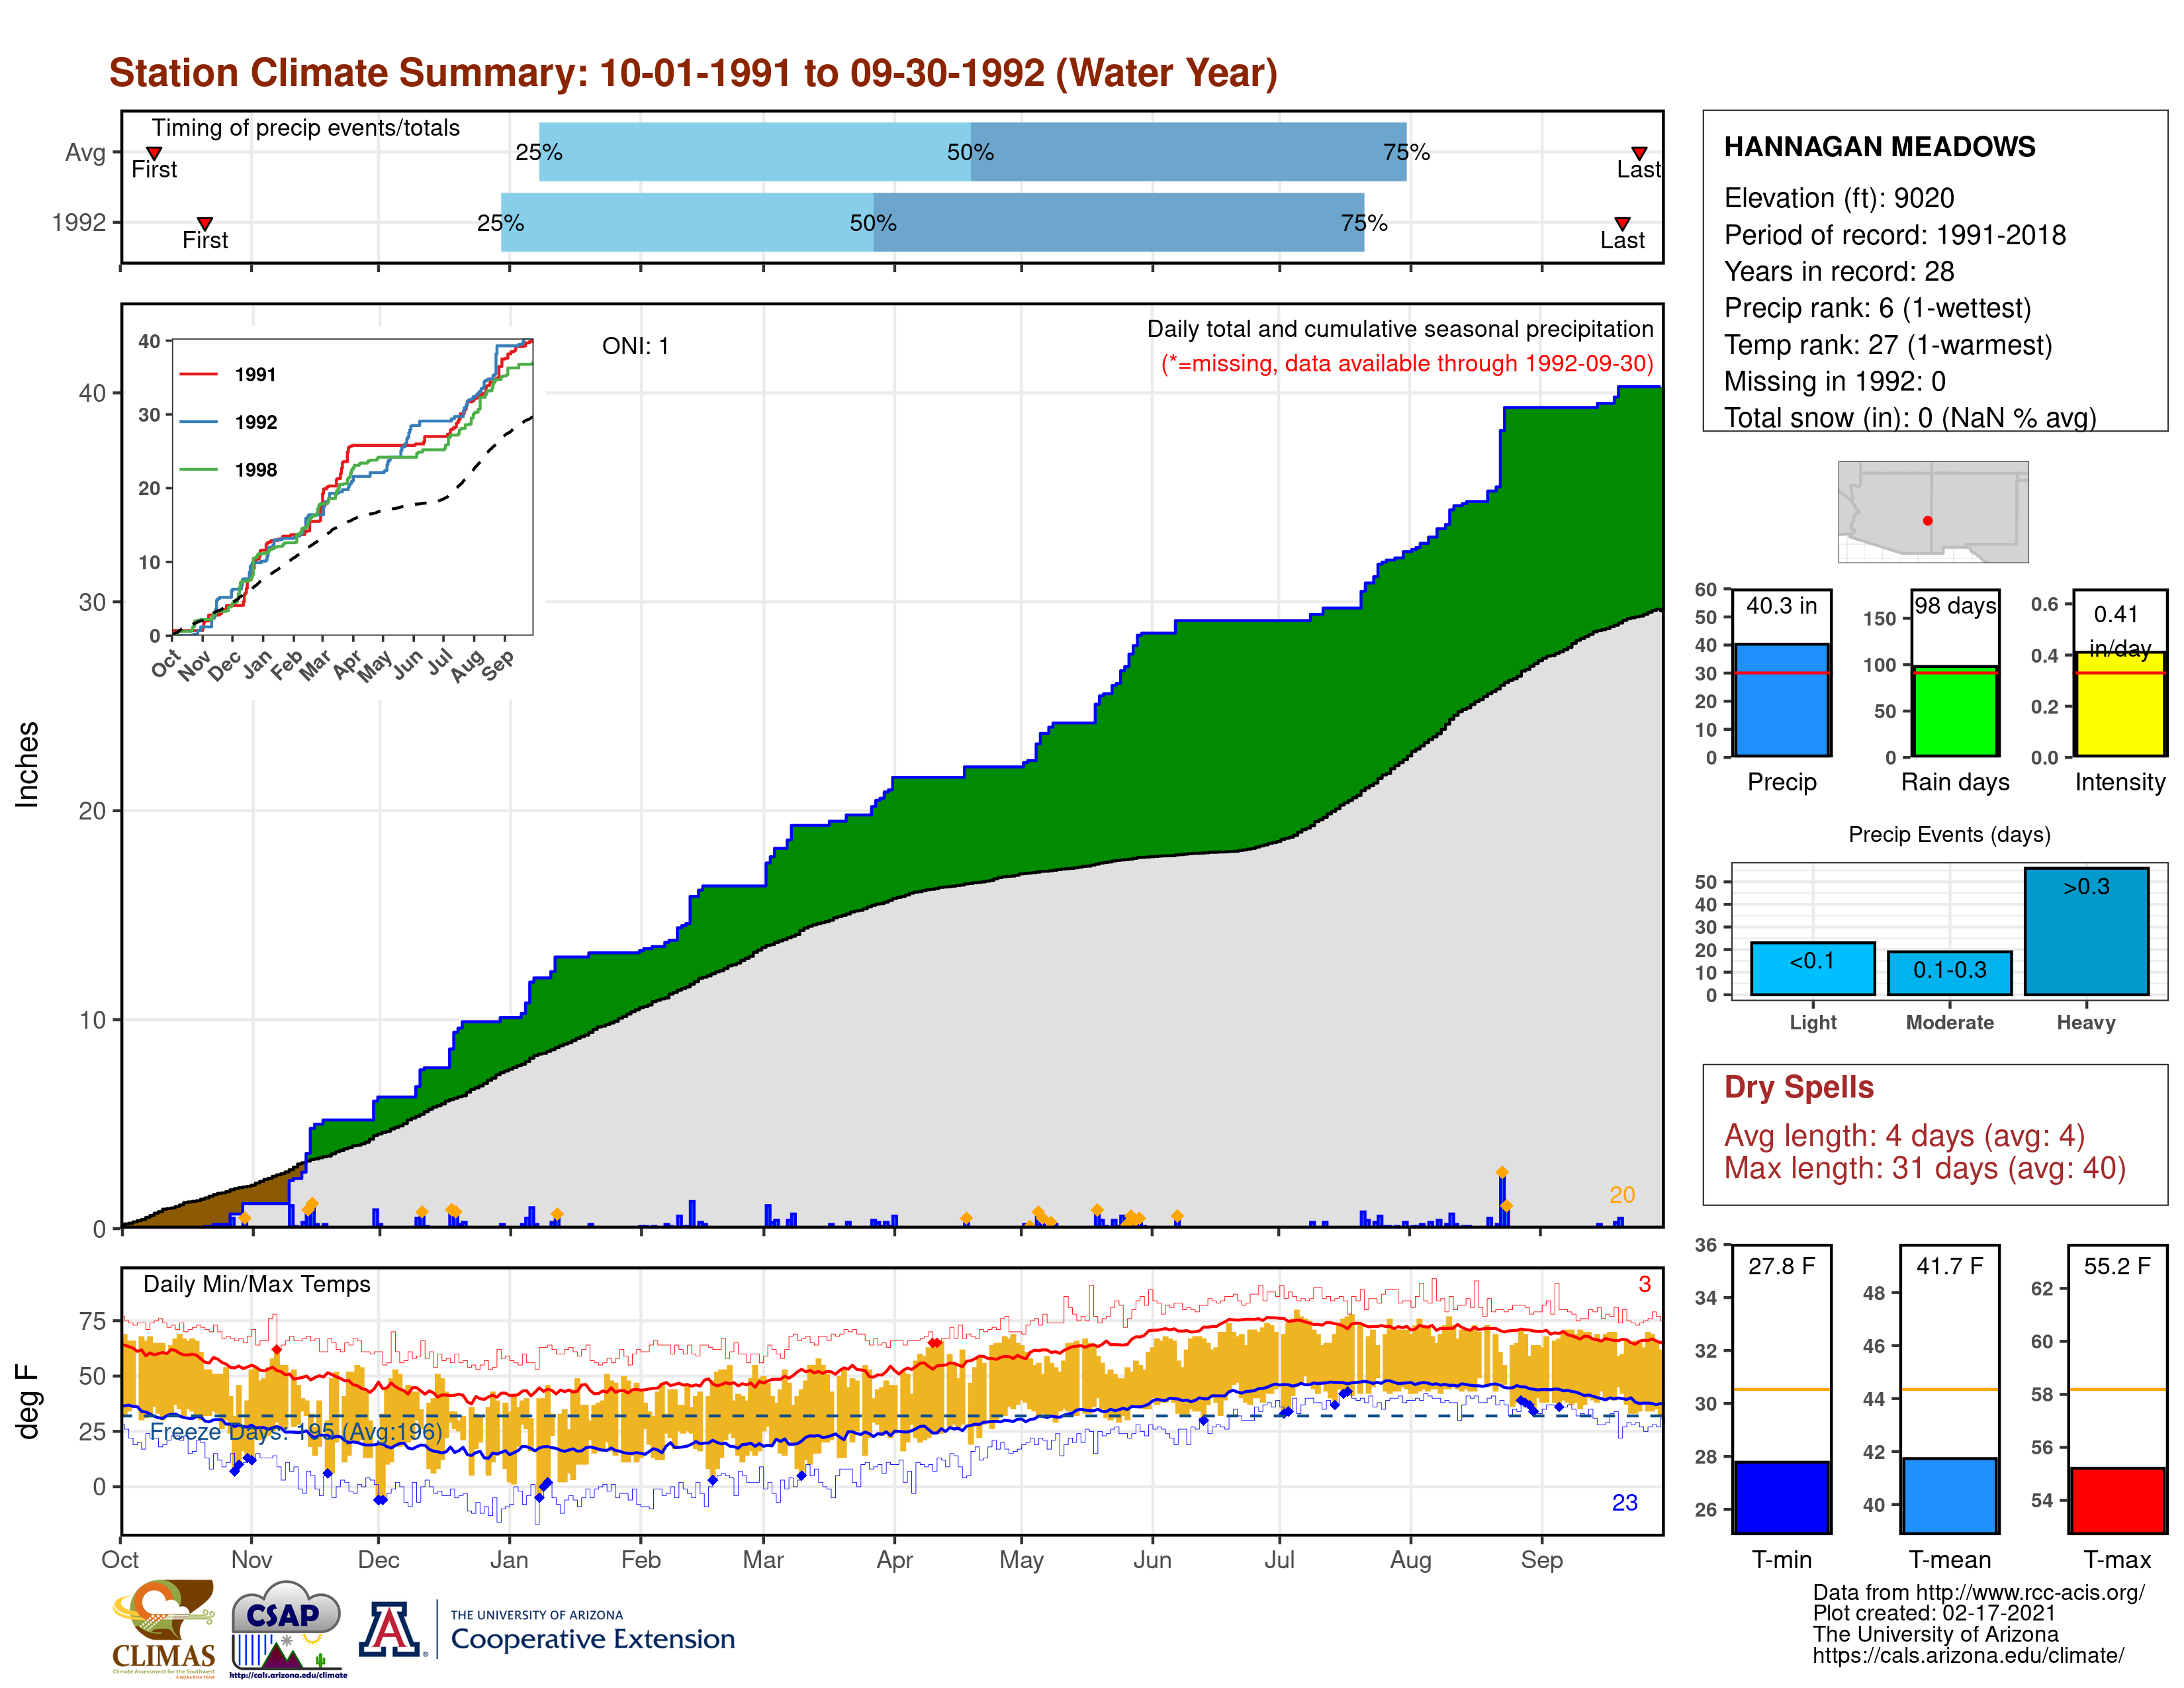The height and width of the screenshot is (1688, 2184).
Task: Click the 1992 First red triangle marker
Action: (x=204, y=223)
